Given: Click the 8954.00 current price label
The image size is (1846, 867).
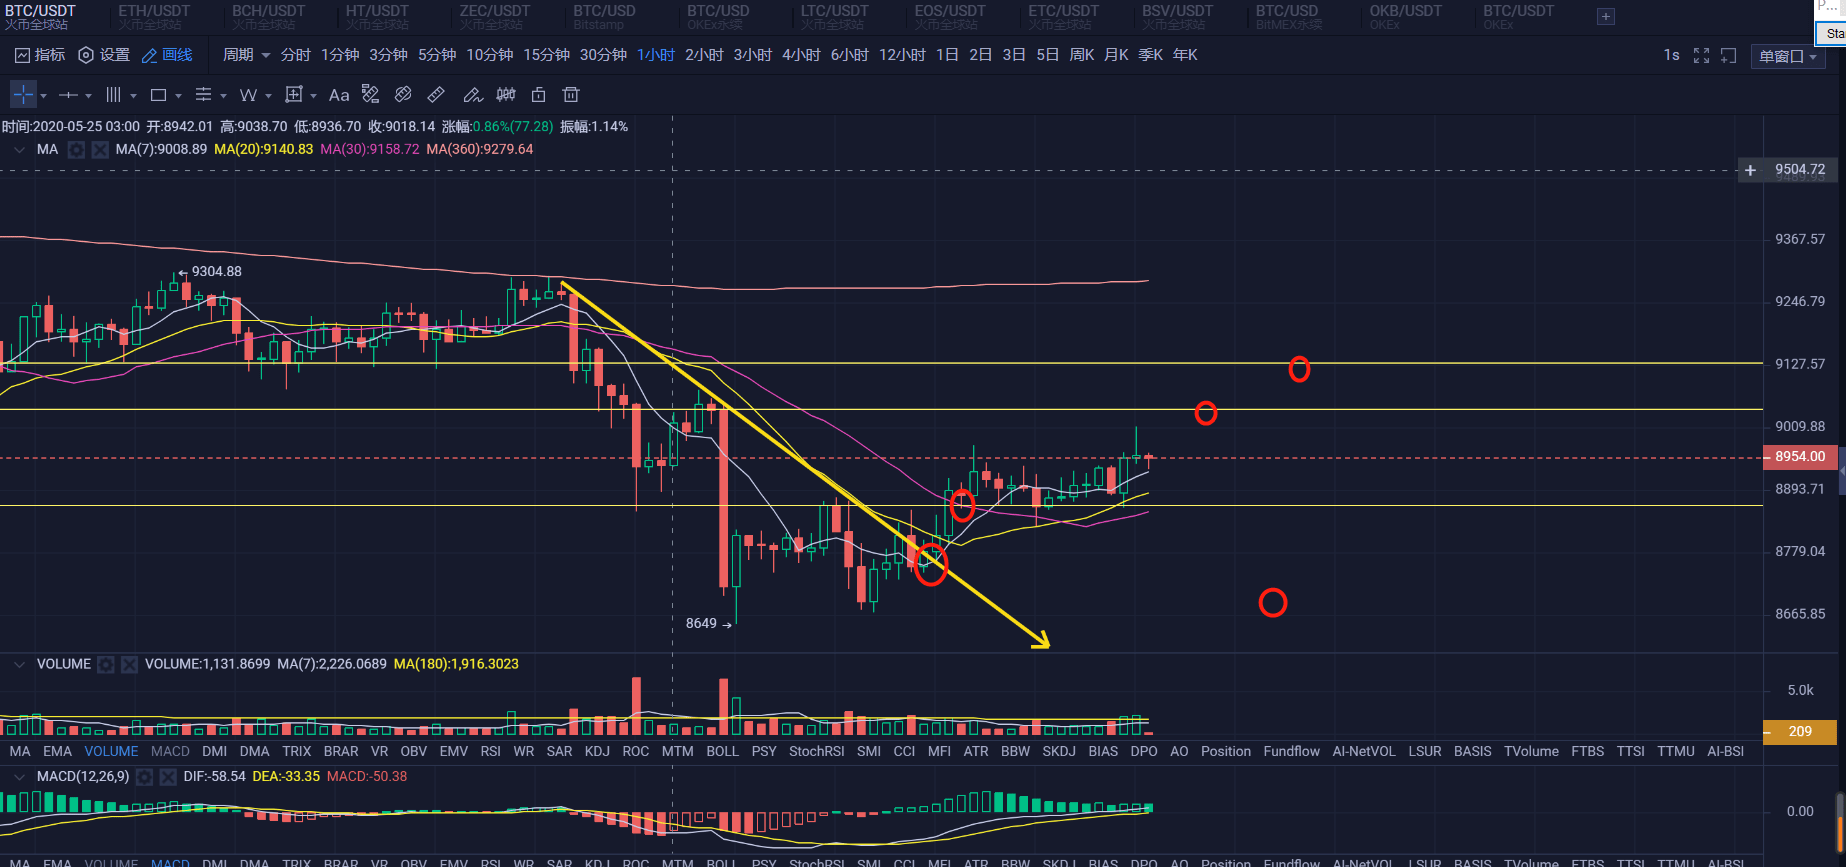Looking at the screenshot, I should 1800,457.
